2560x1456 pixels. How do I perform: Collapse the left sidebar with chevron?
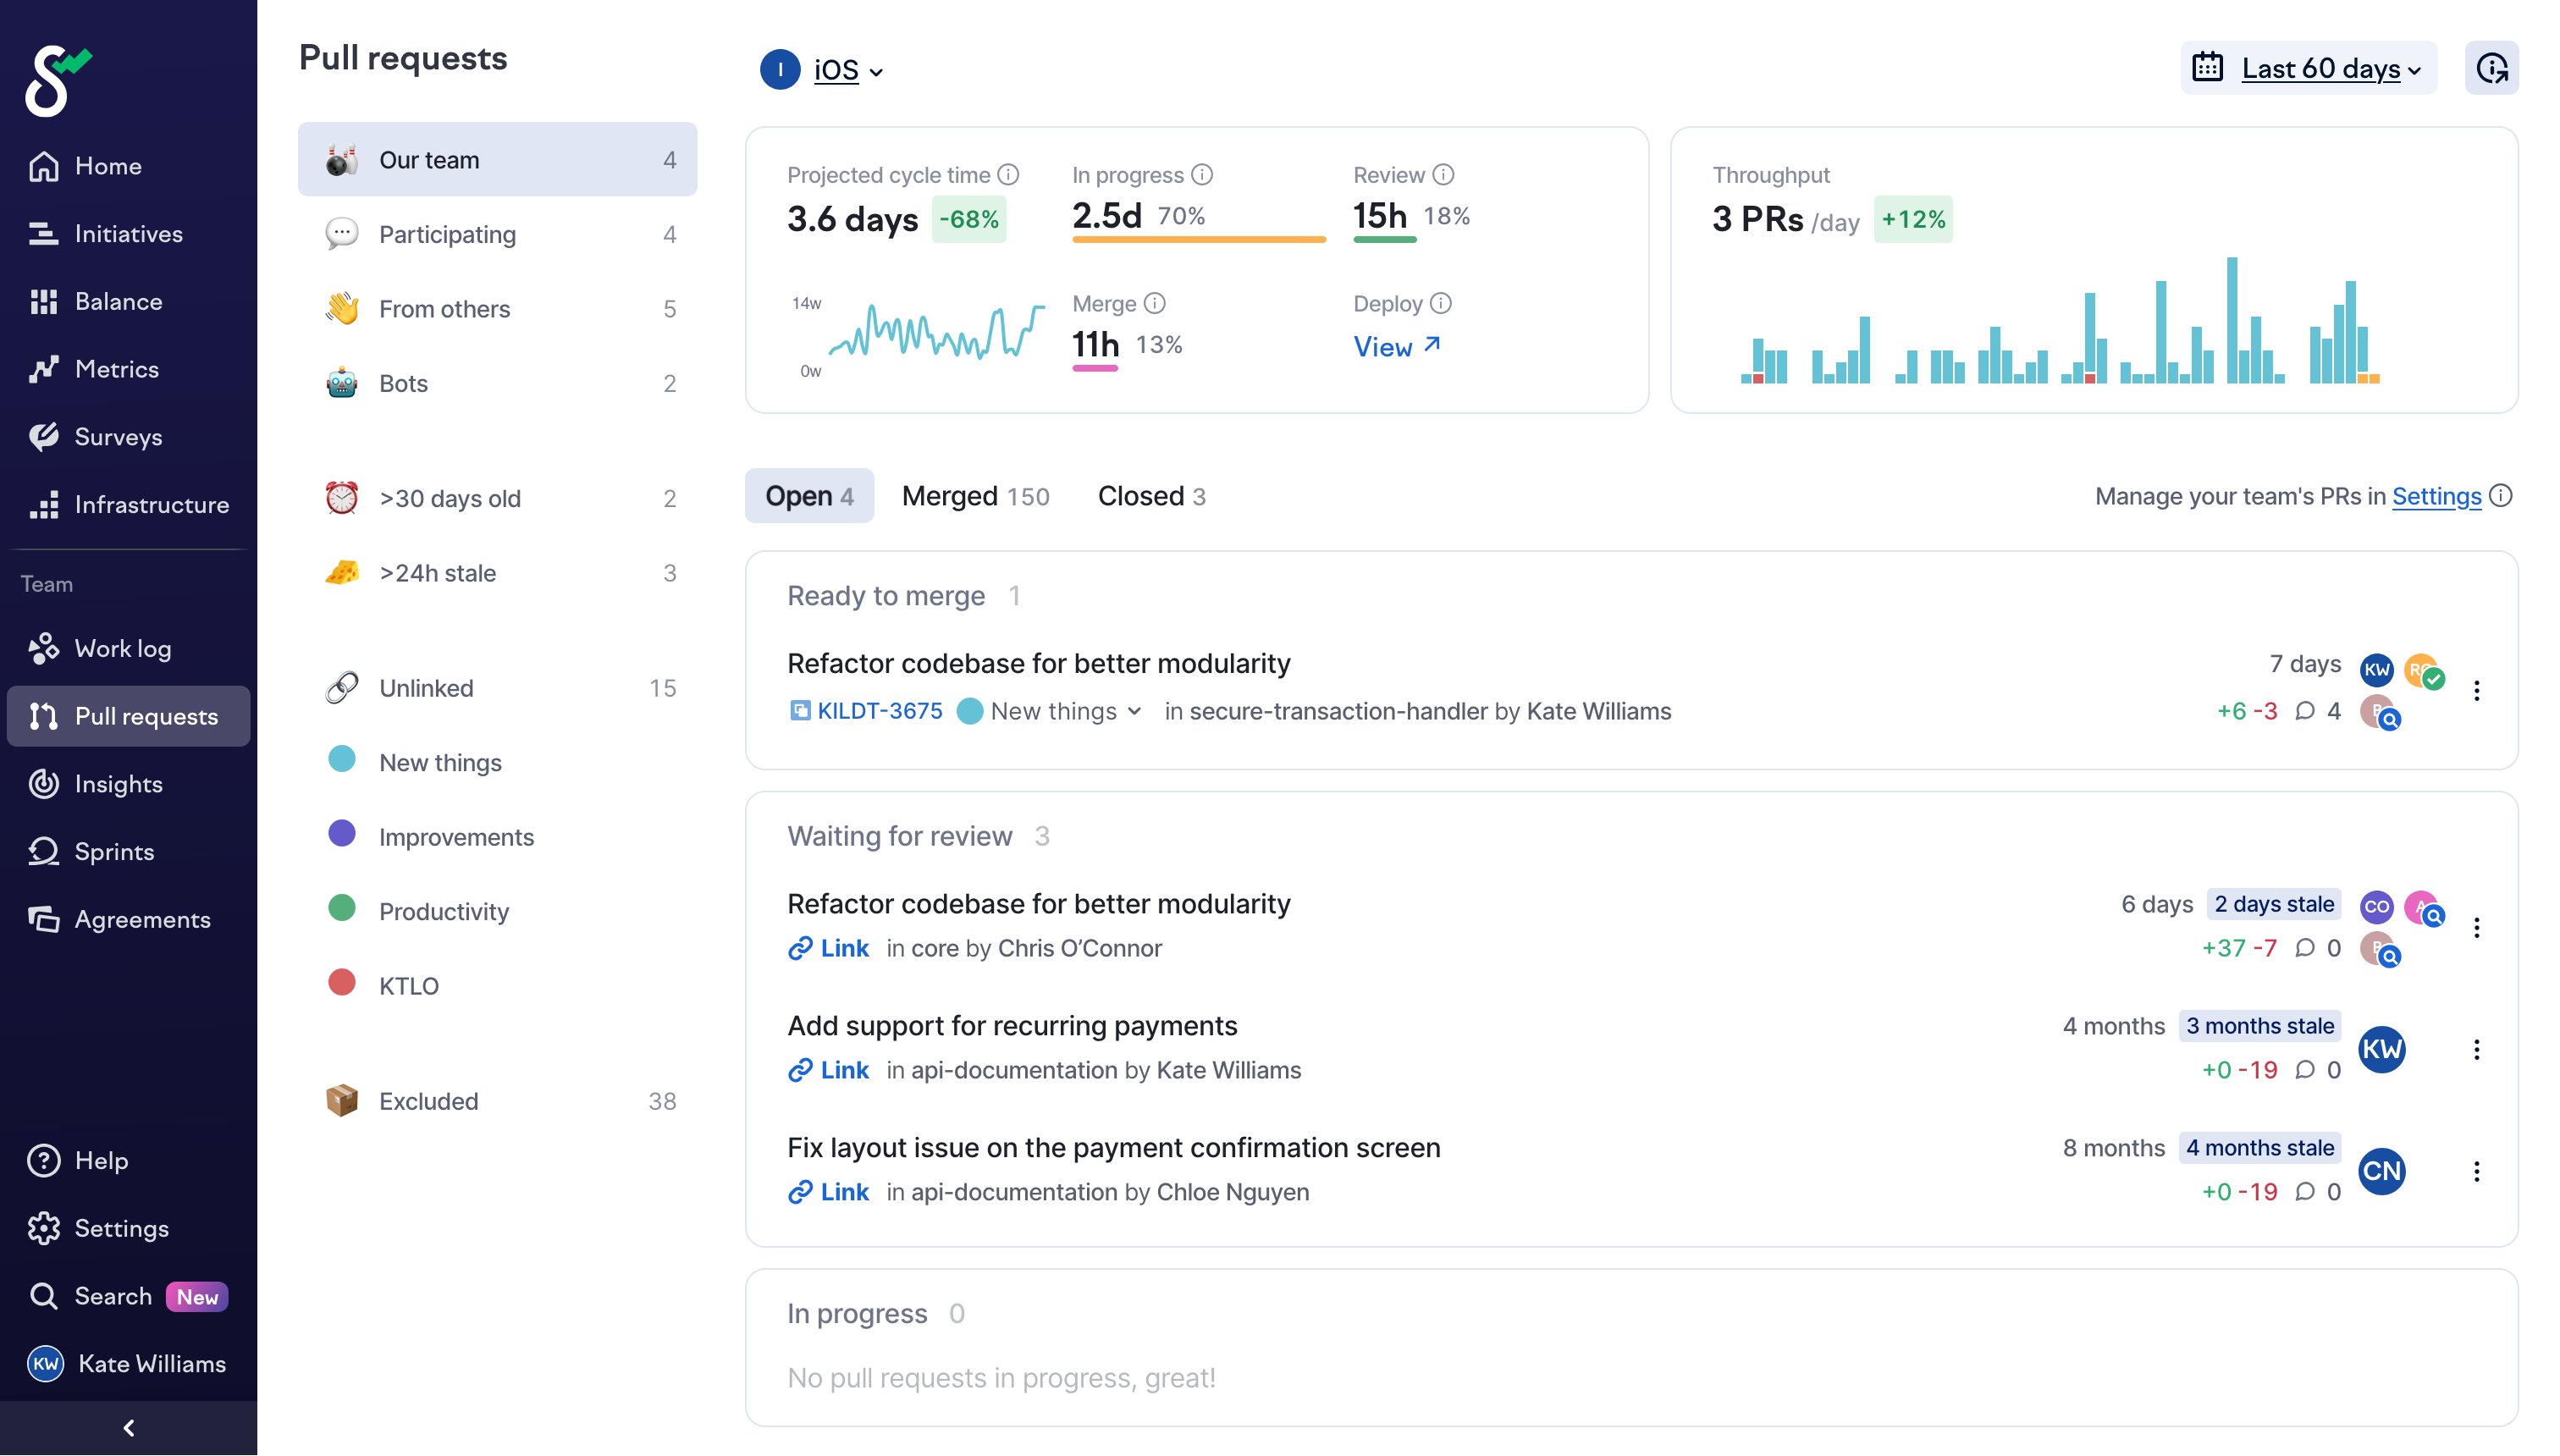click(128, 1427)
